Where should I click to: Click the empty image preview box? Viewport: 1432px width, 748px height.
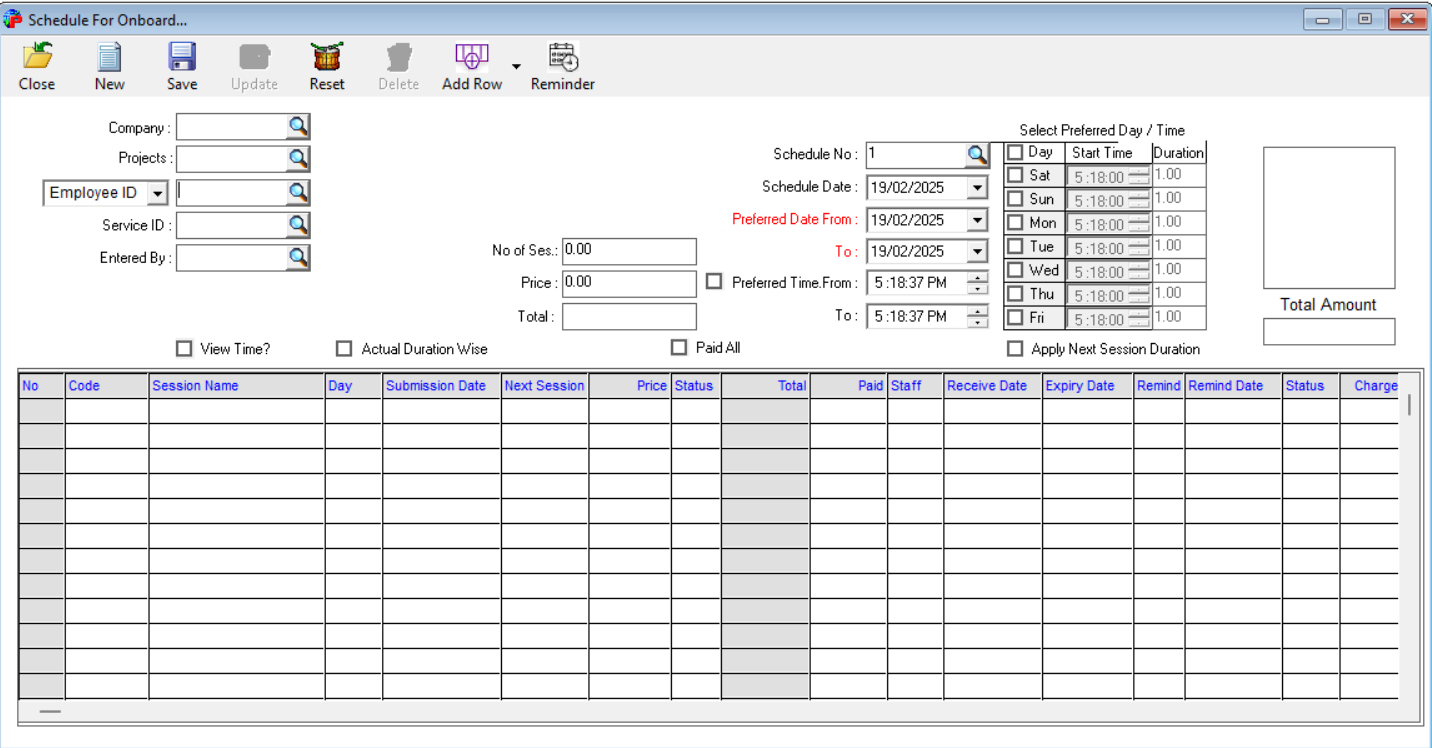[x=1329, y=218]
